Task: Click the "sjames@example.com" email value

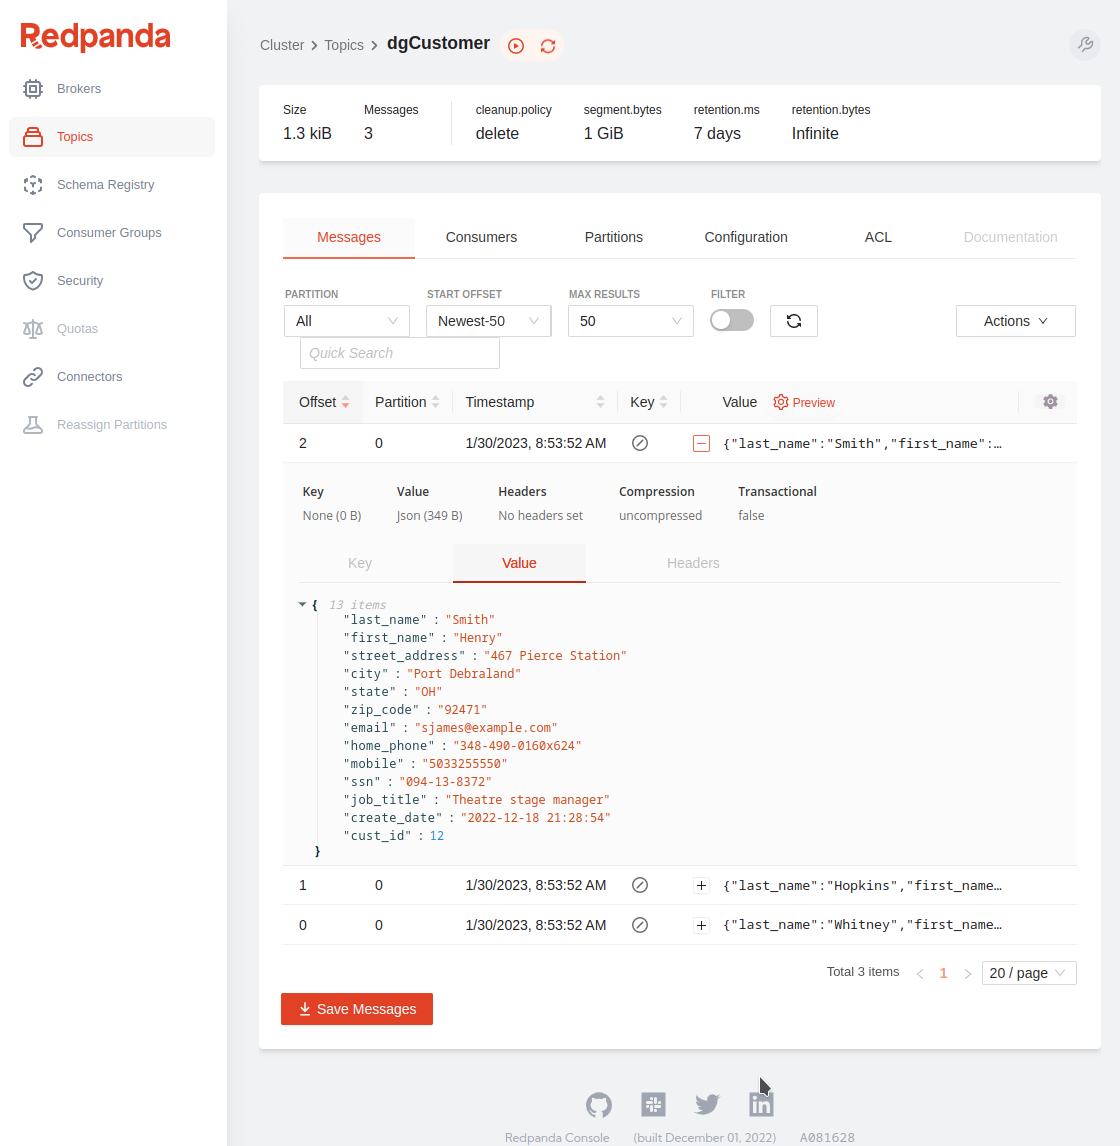Action: 486,728
